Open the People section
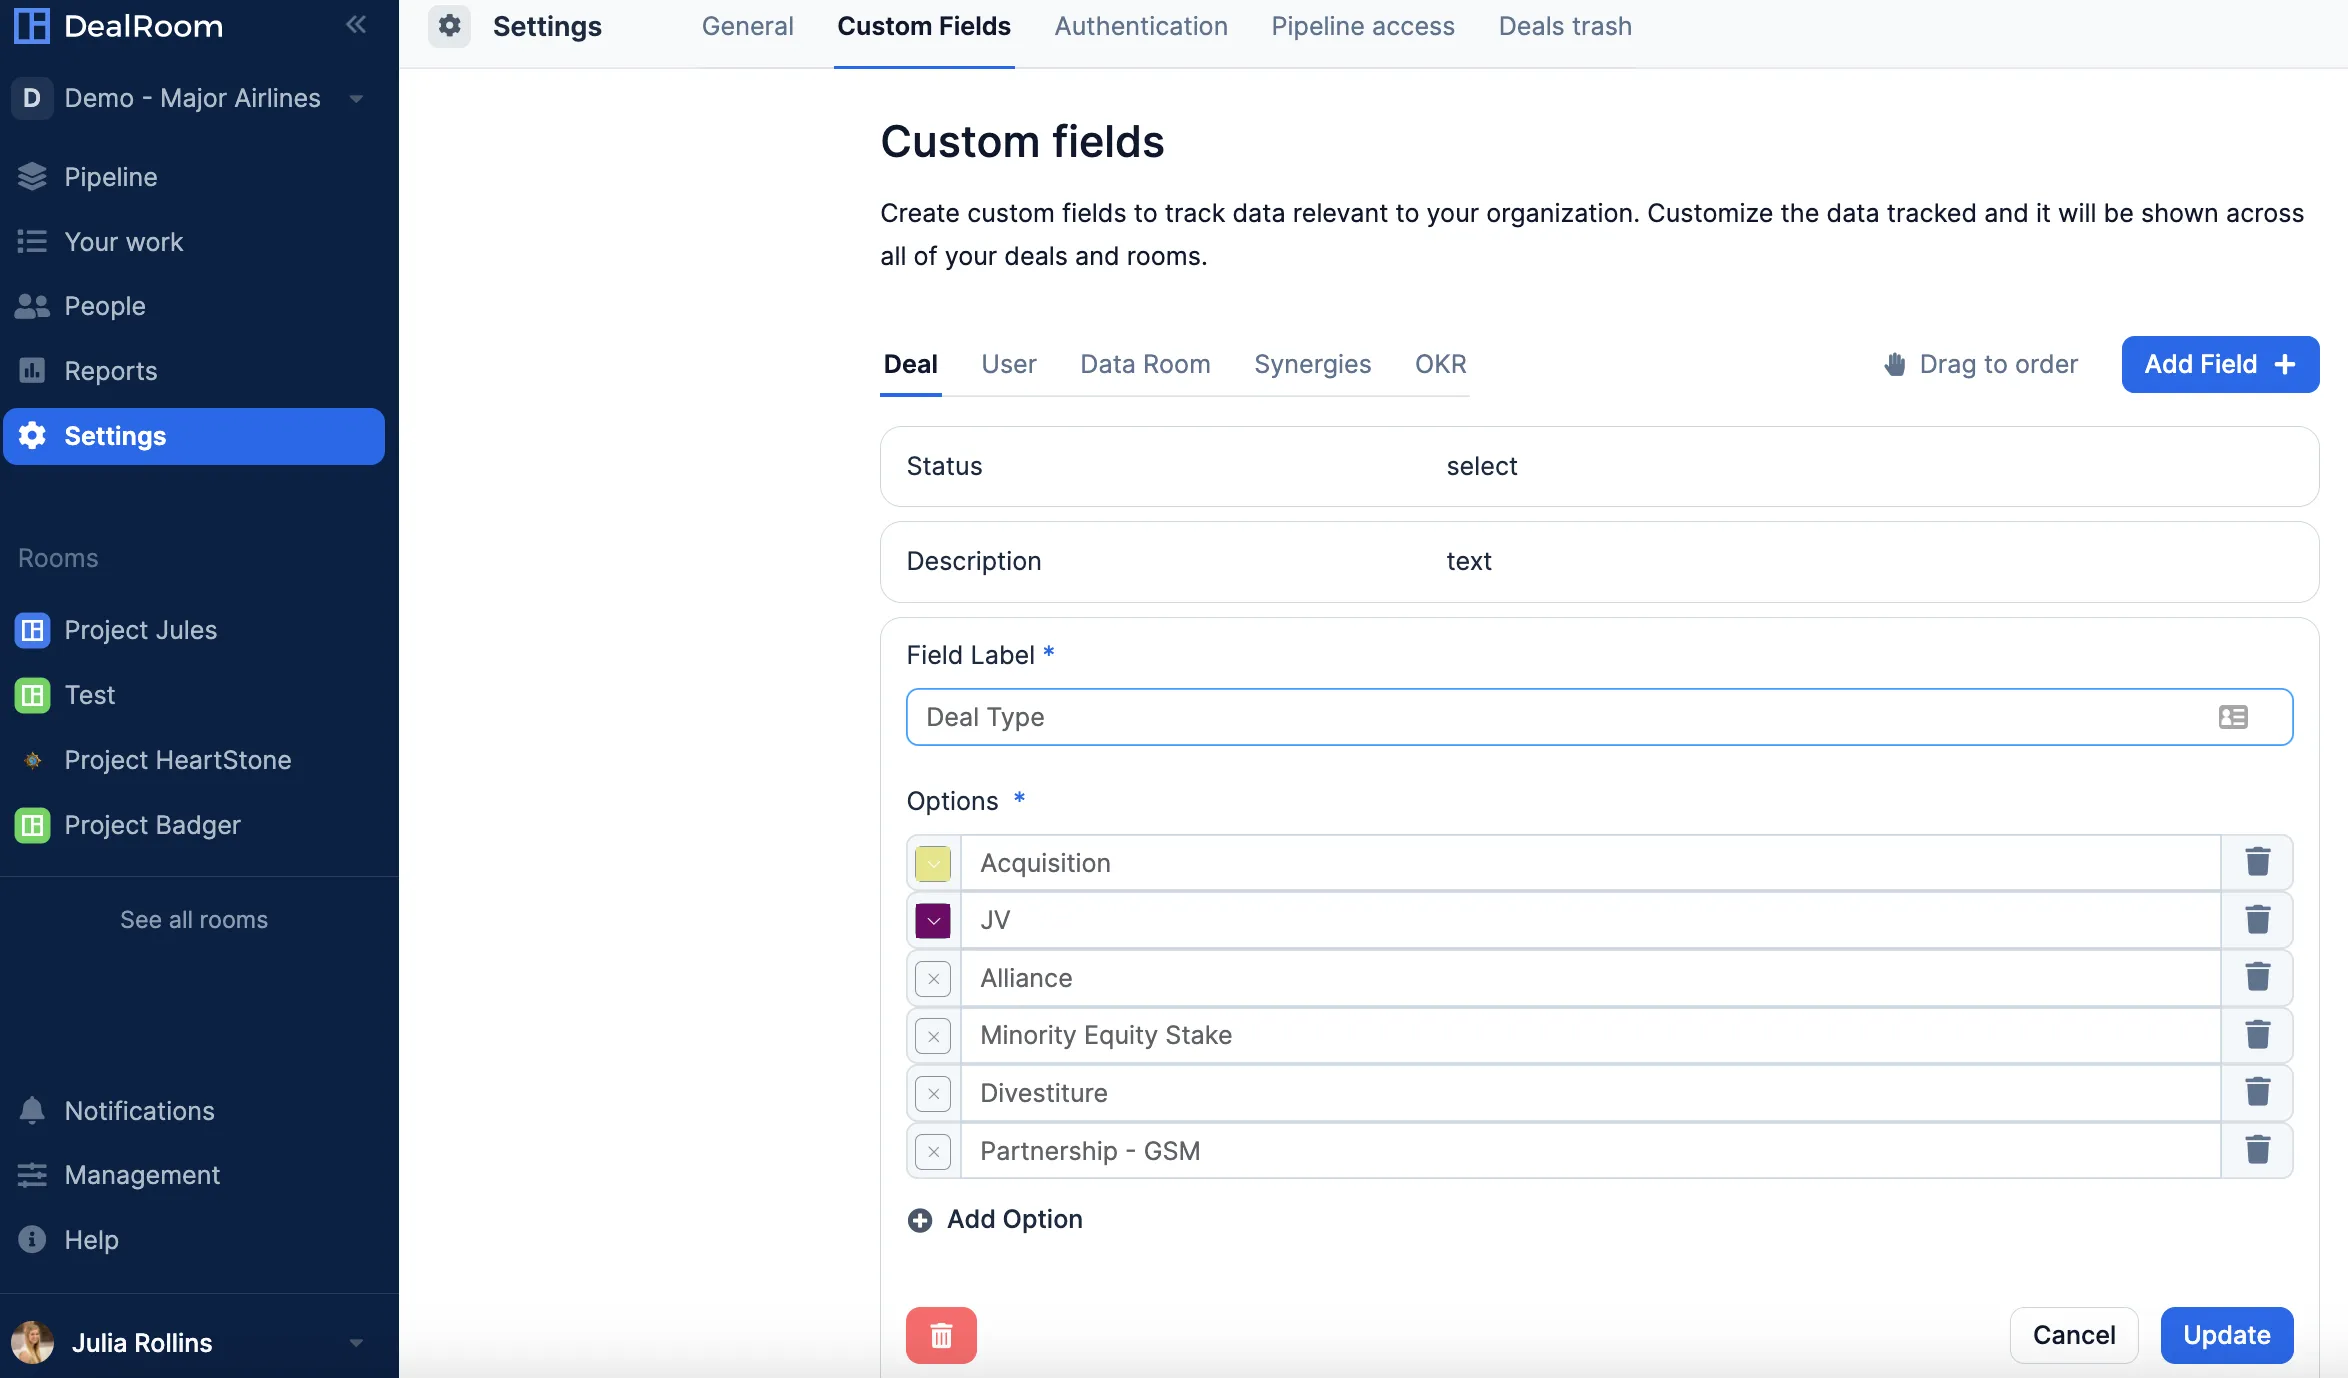2348x1378 pixels. pyautogui.click(x=104, y=306)
